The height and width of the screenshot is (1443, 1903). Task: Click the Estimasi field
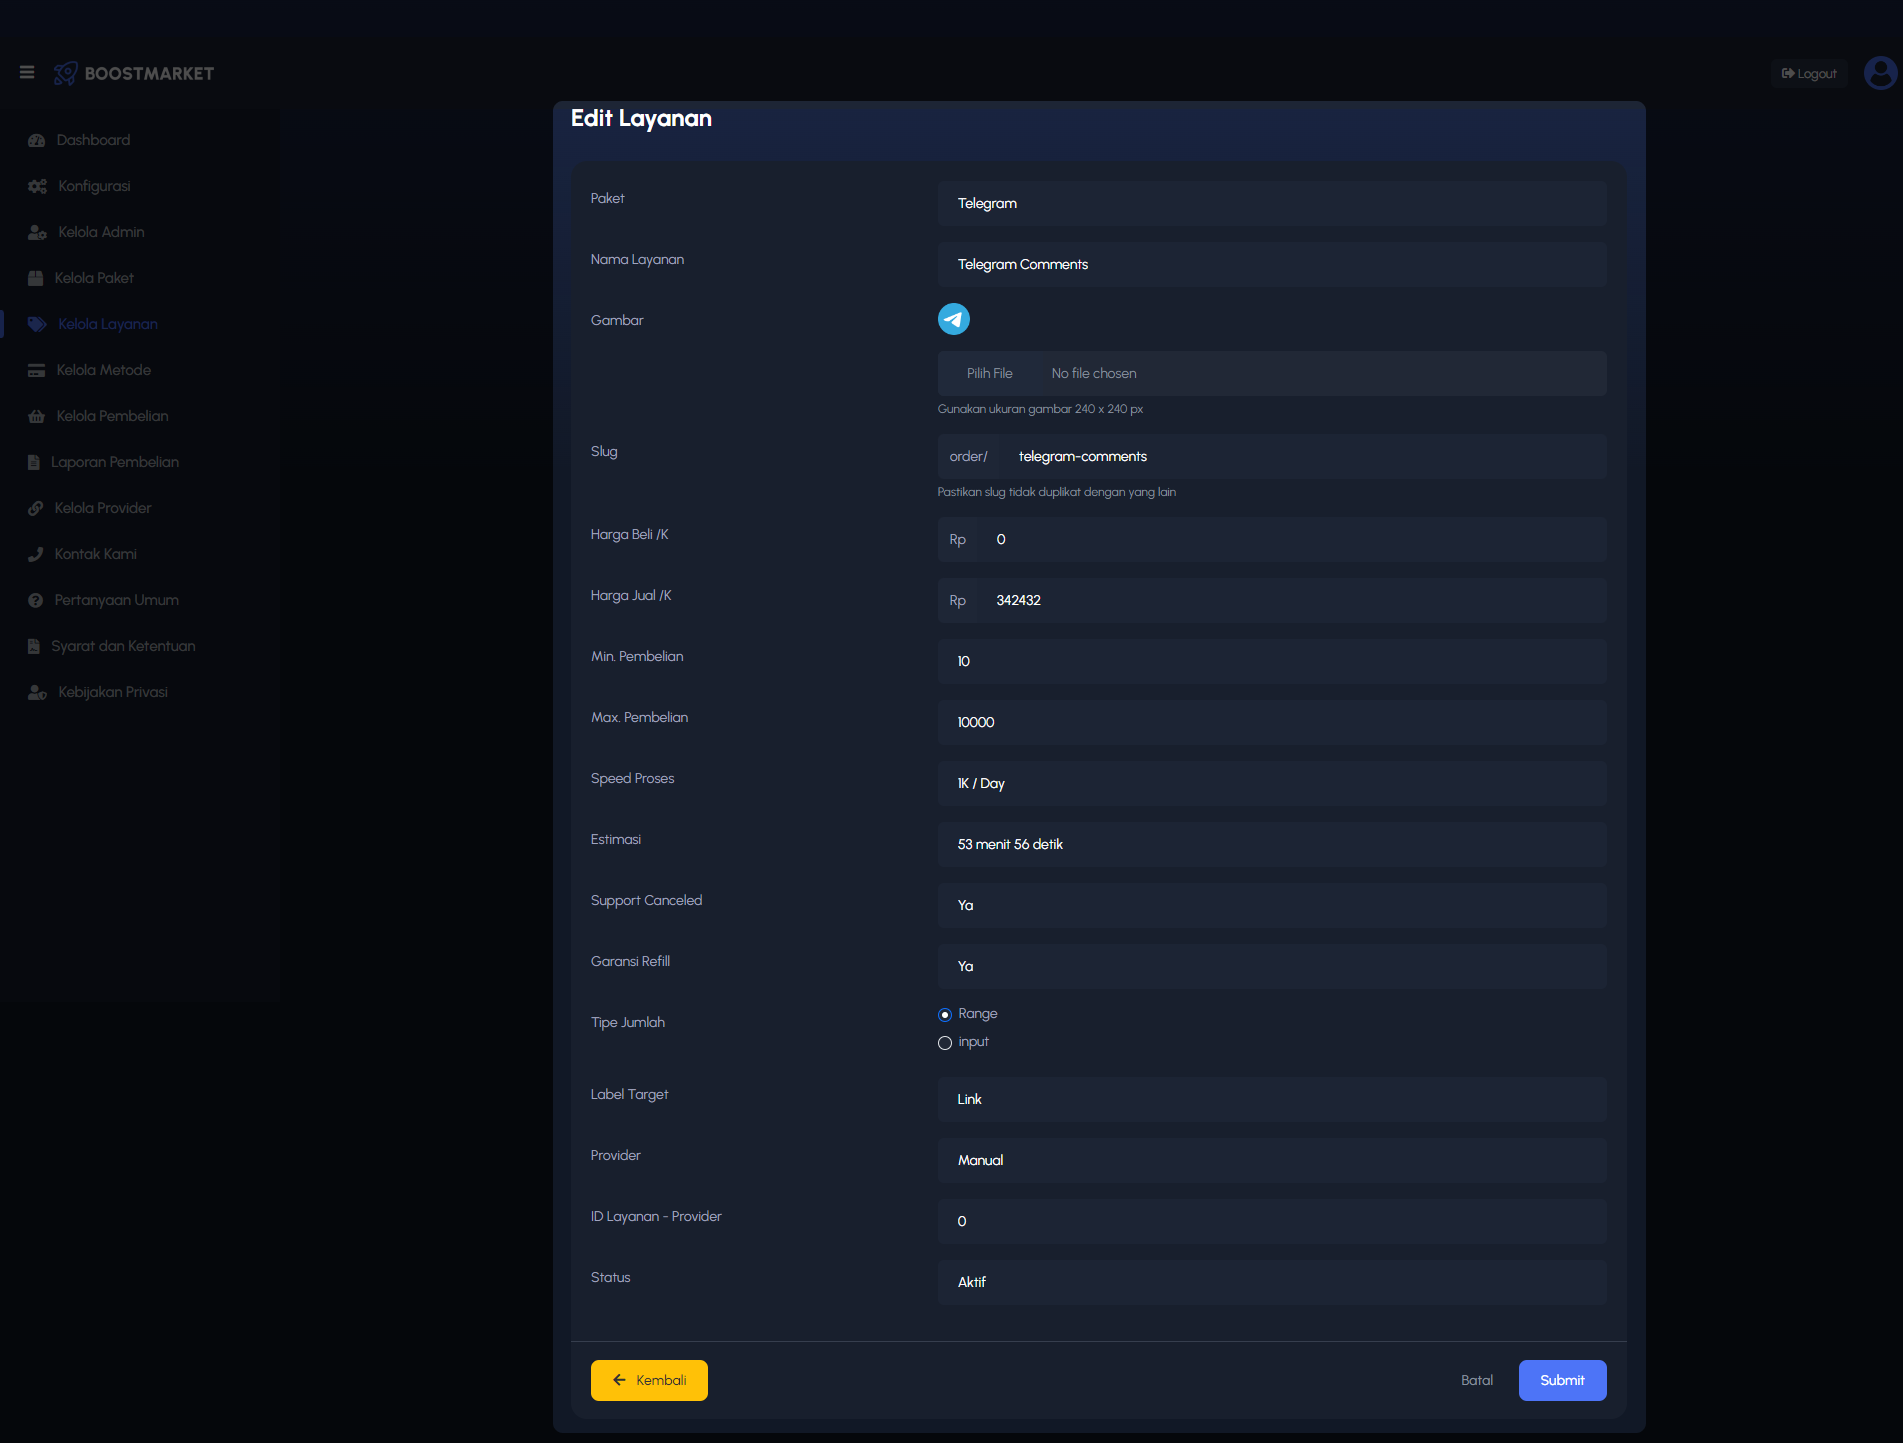[1272, 844]
